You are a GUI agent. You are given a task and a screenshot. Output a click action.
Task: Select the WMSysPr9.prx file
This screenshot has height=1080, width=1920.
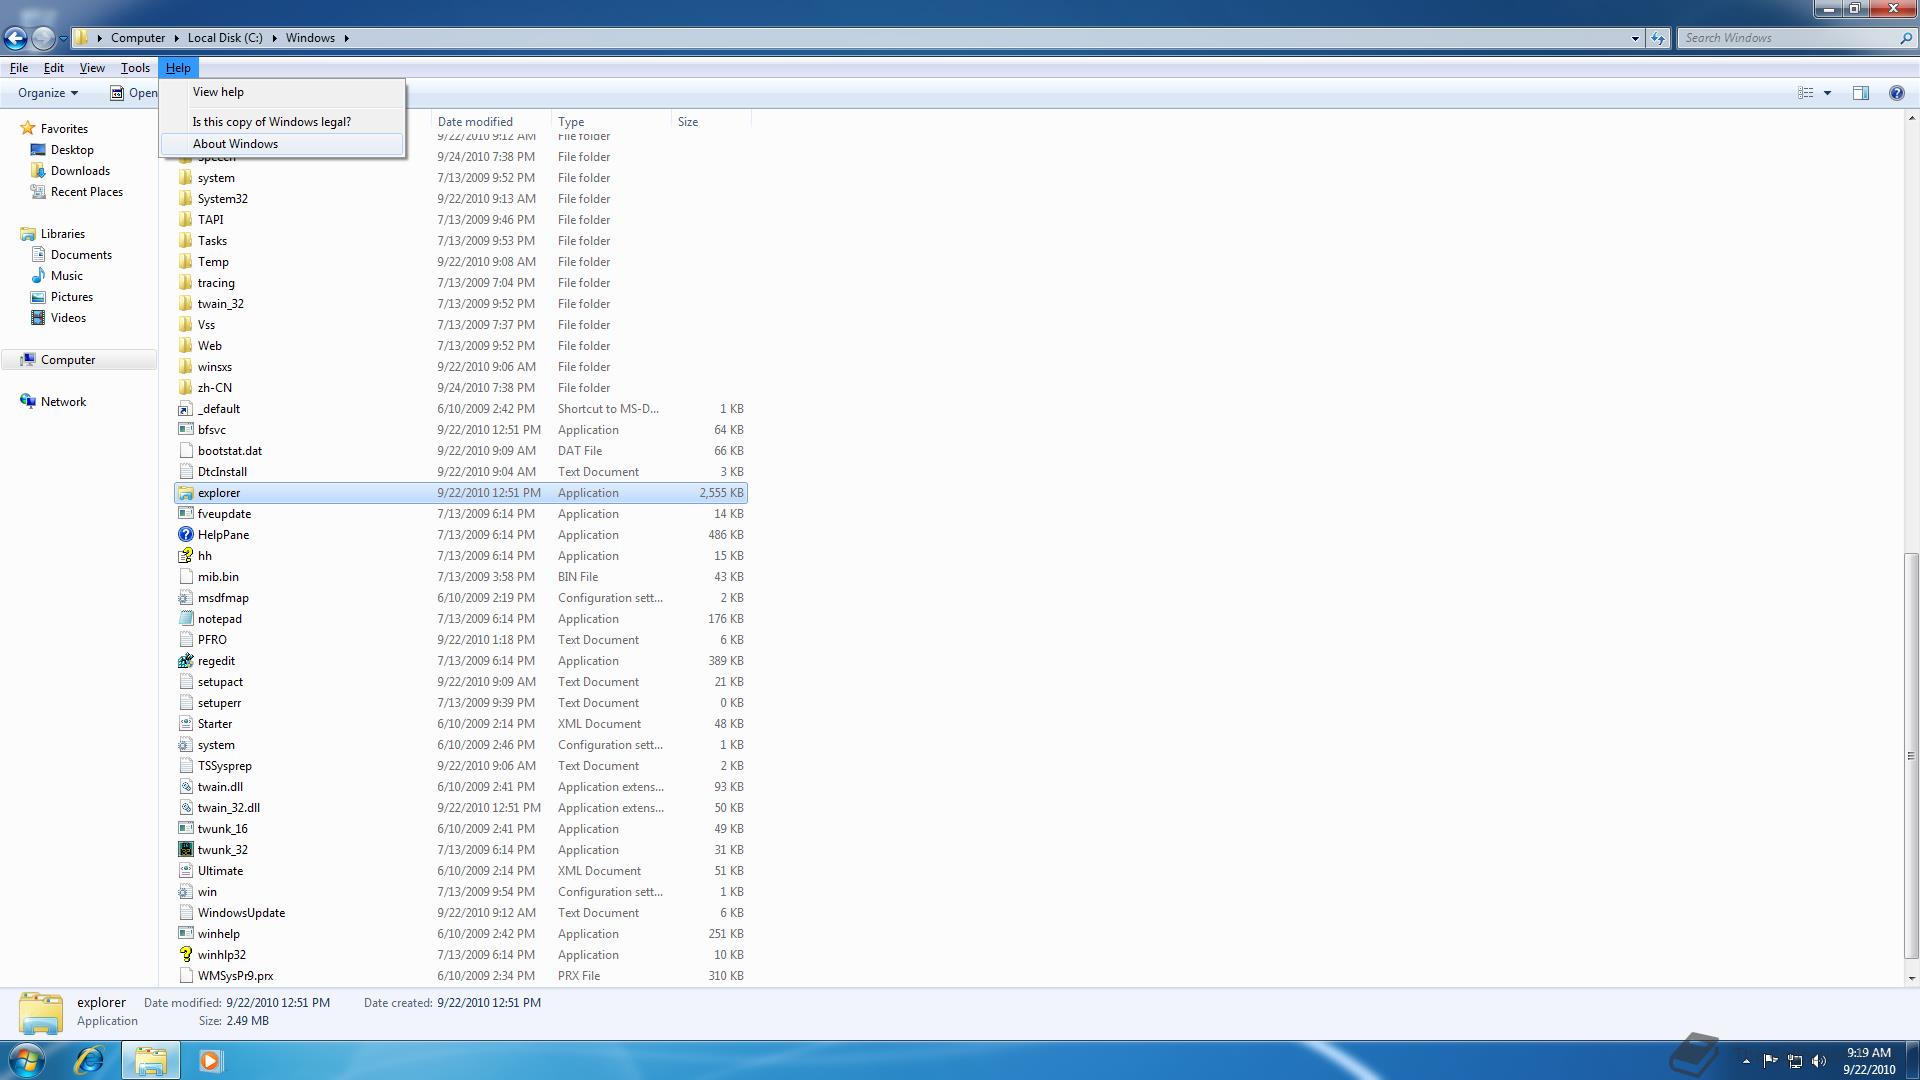(235, 976)
